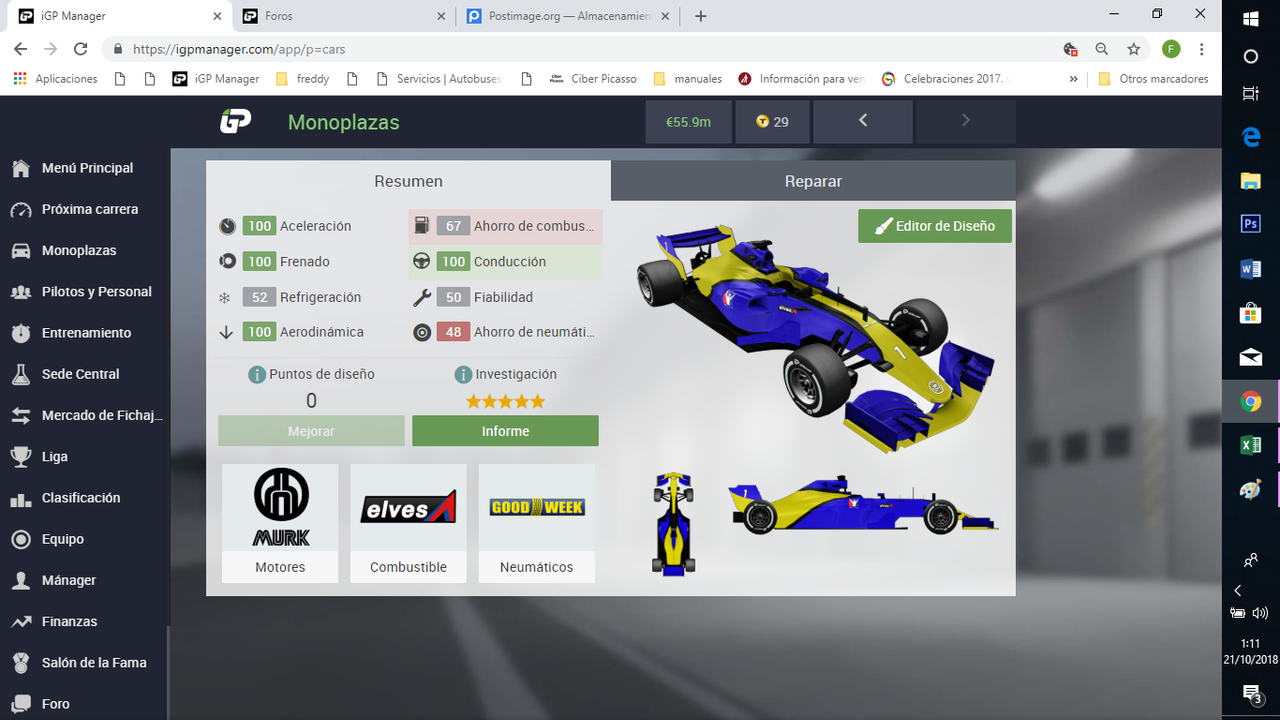
Task: Open the freddy bookmarks folder
Action: coord(302,79)
